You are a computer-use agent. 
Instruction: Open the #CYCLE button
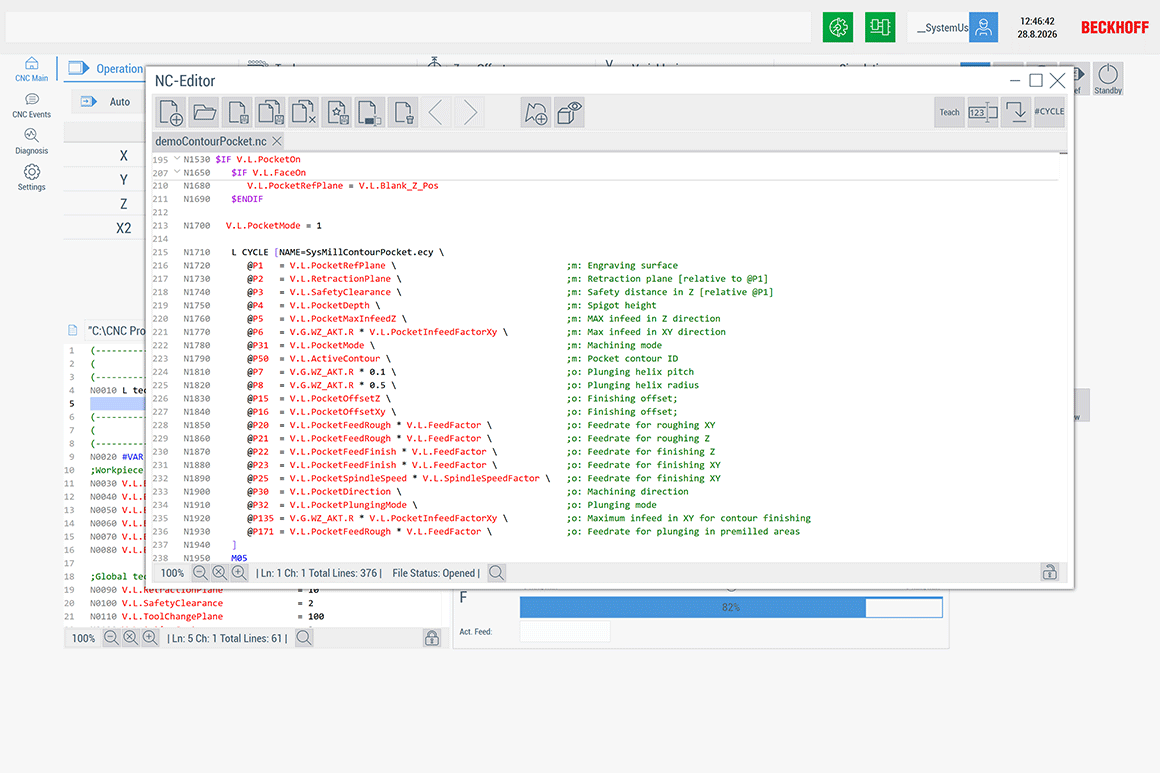[x=1049, y=112]
